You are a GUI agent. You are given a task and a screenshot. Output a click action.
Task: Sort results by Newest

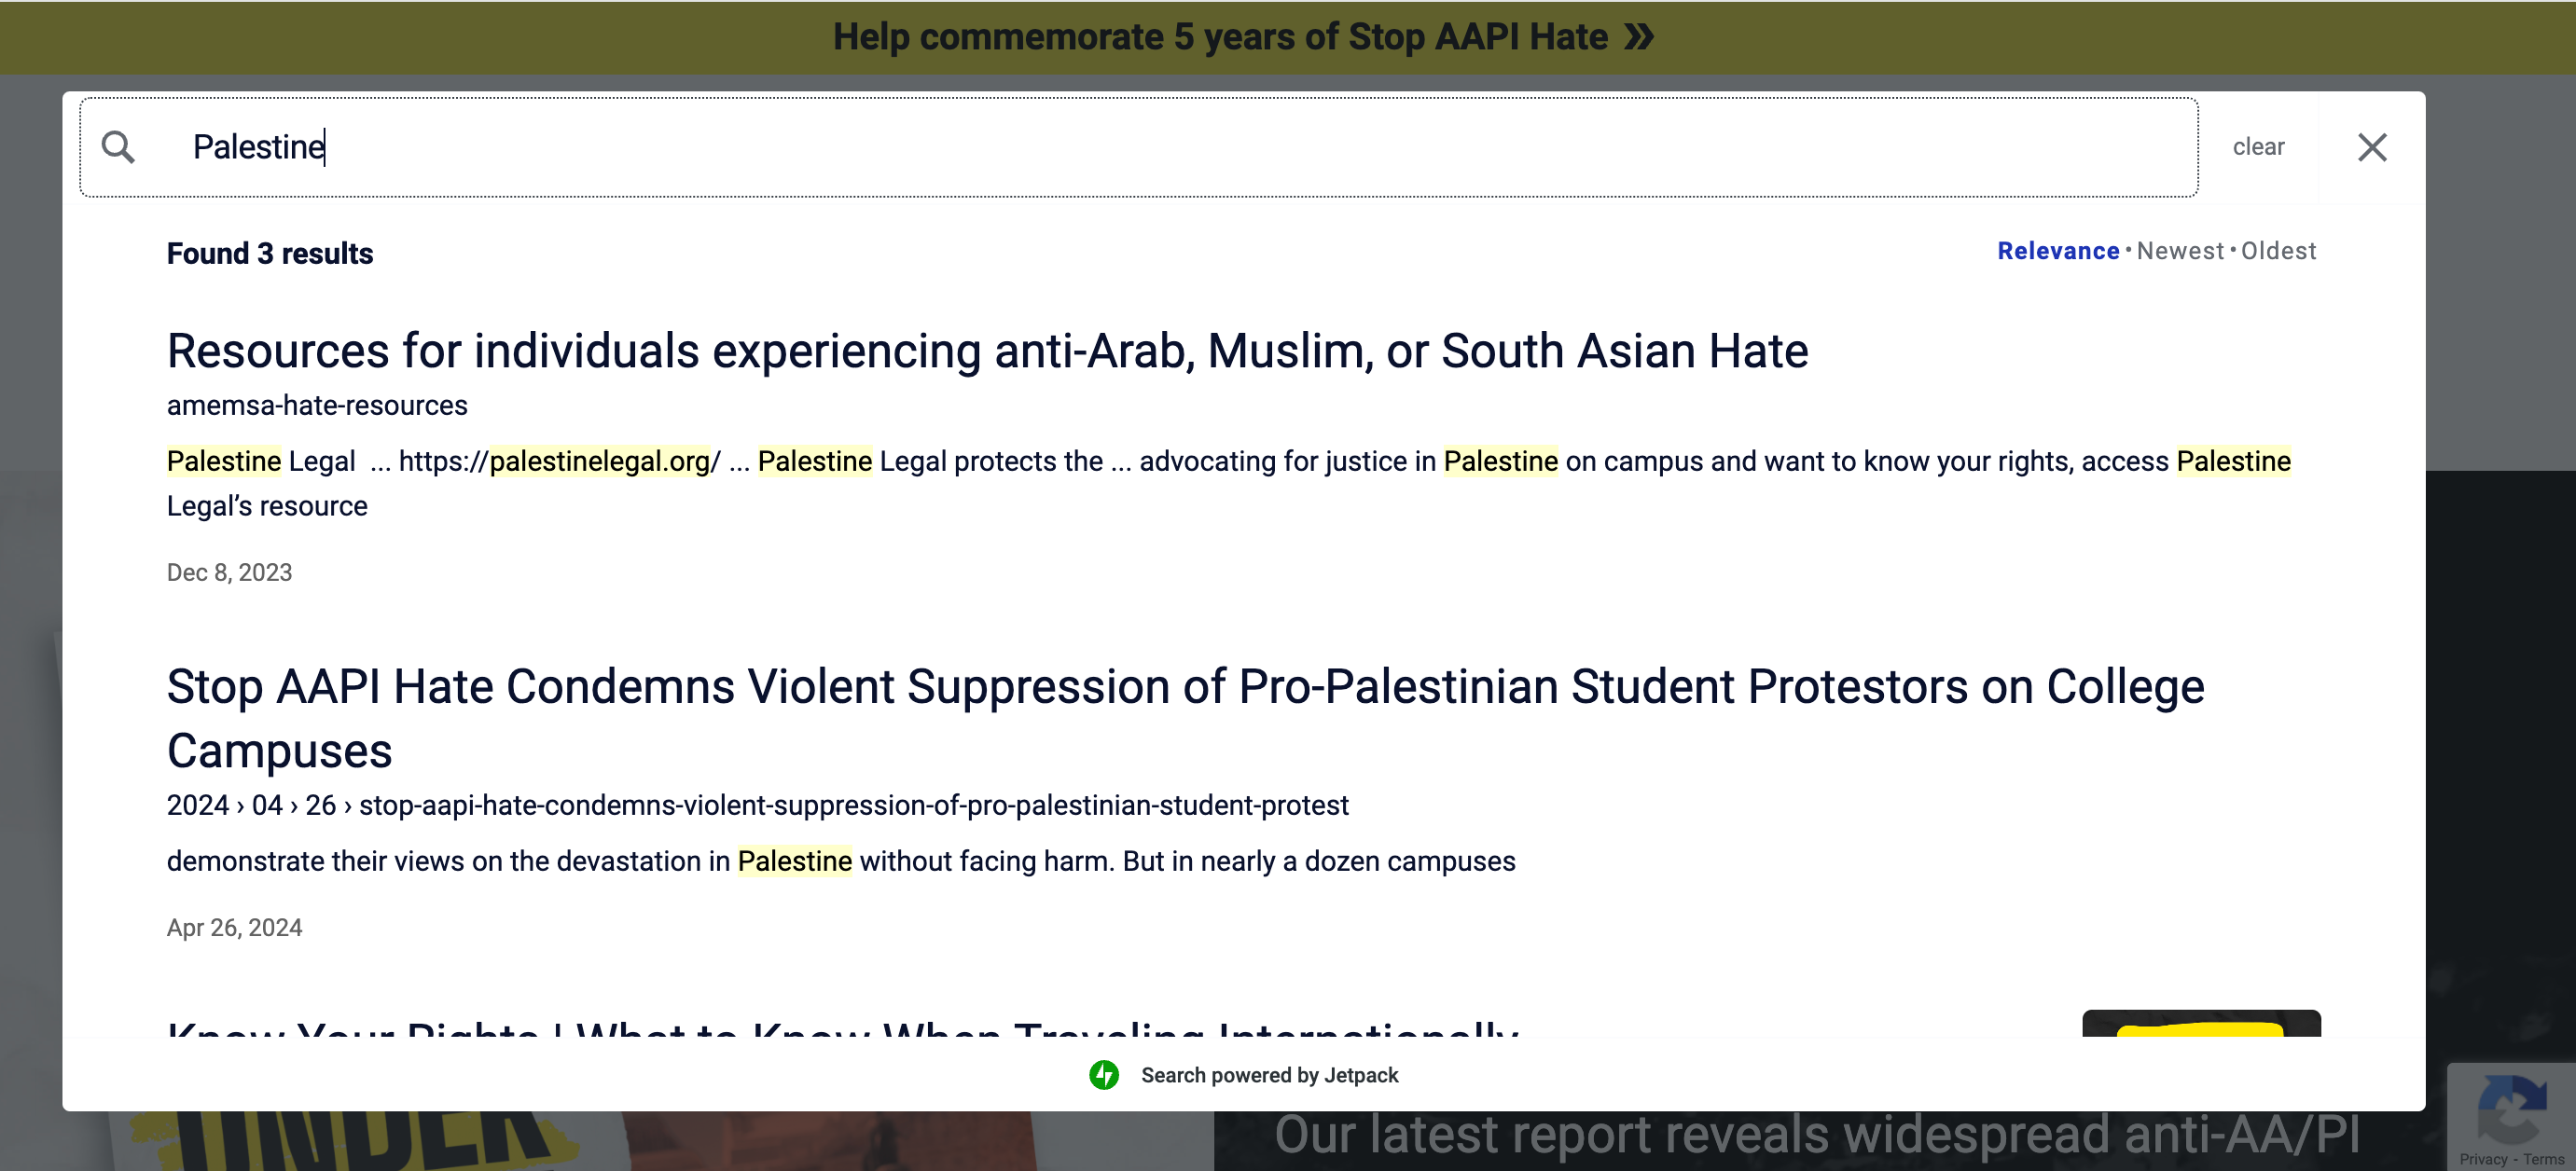(2179, 251)
